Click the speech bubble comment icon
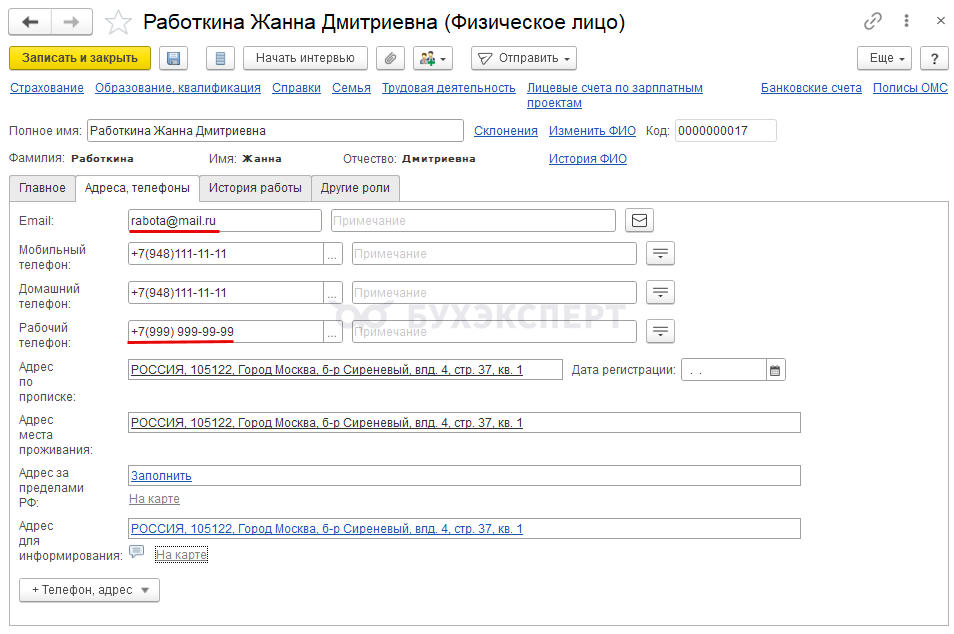 pos(137,552)
